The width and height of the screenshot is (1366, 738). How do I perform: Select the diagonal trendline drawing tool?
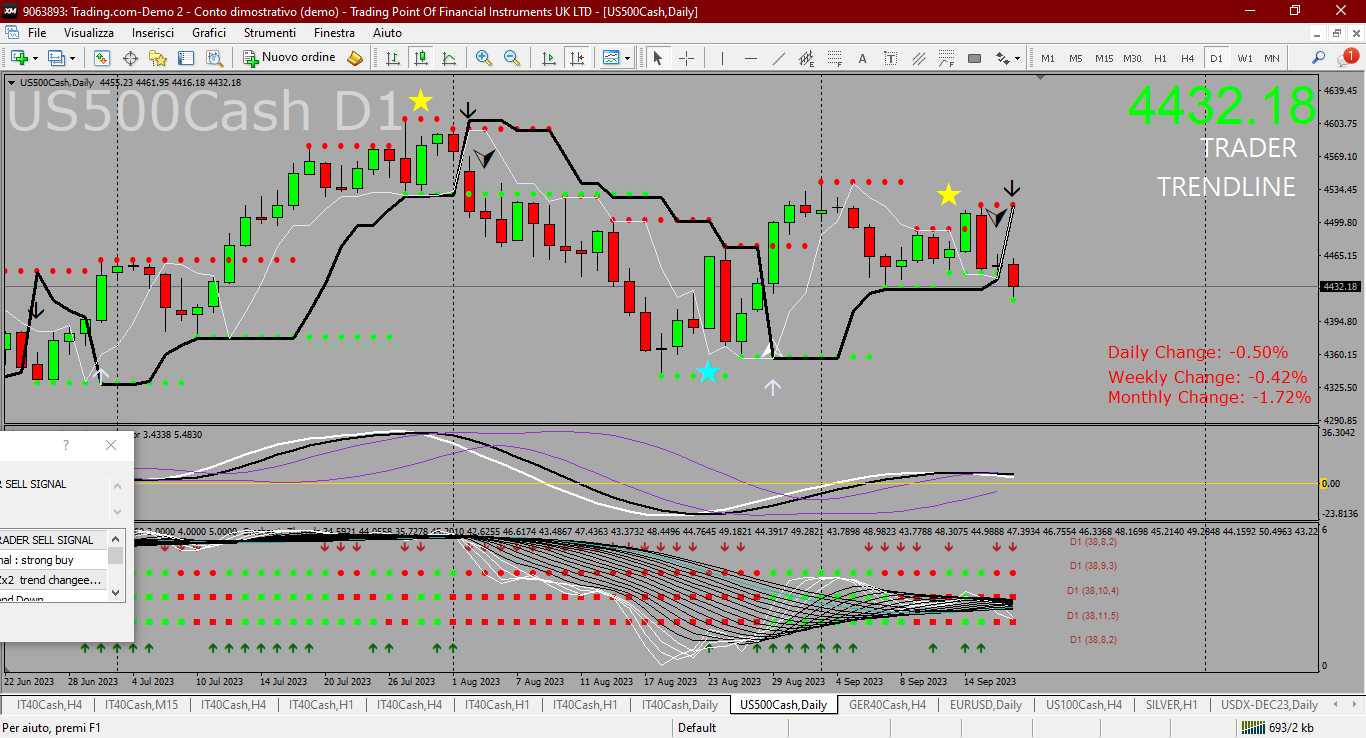pos(779,58)
